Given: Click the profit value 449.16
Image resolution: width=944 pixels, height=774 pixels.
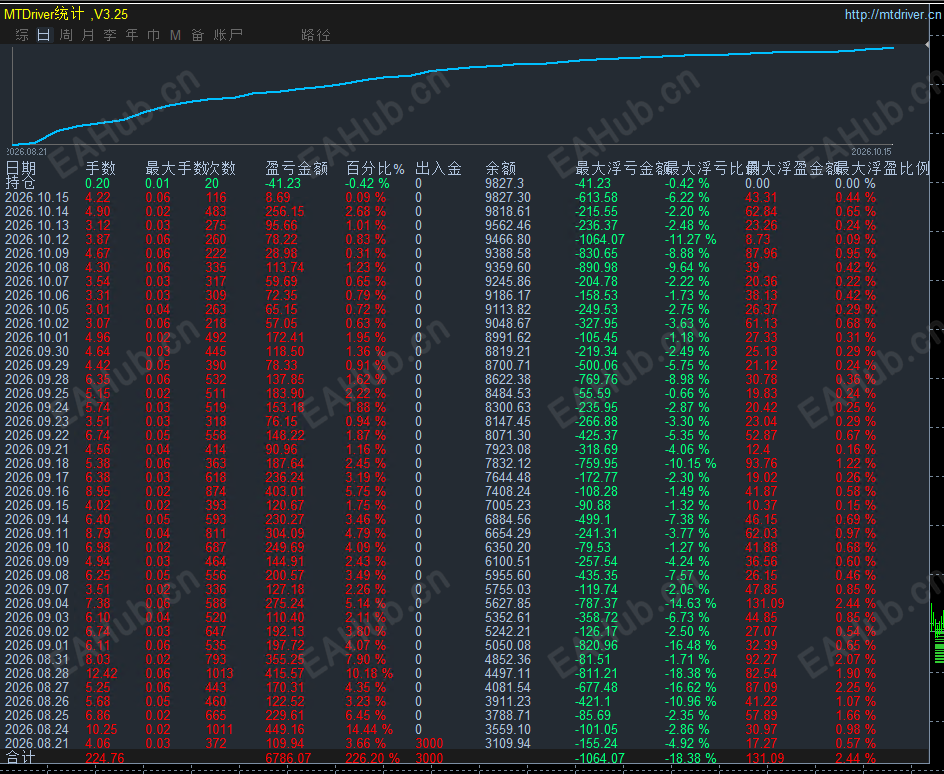Looking at the screenshot, I should click(x=285, y=729).
